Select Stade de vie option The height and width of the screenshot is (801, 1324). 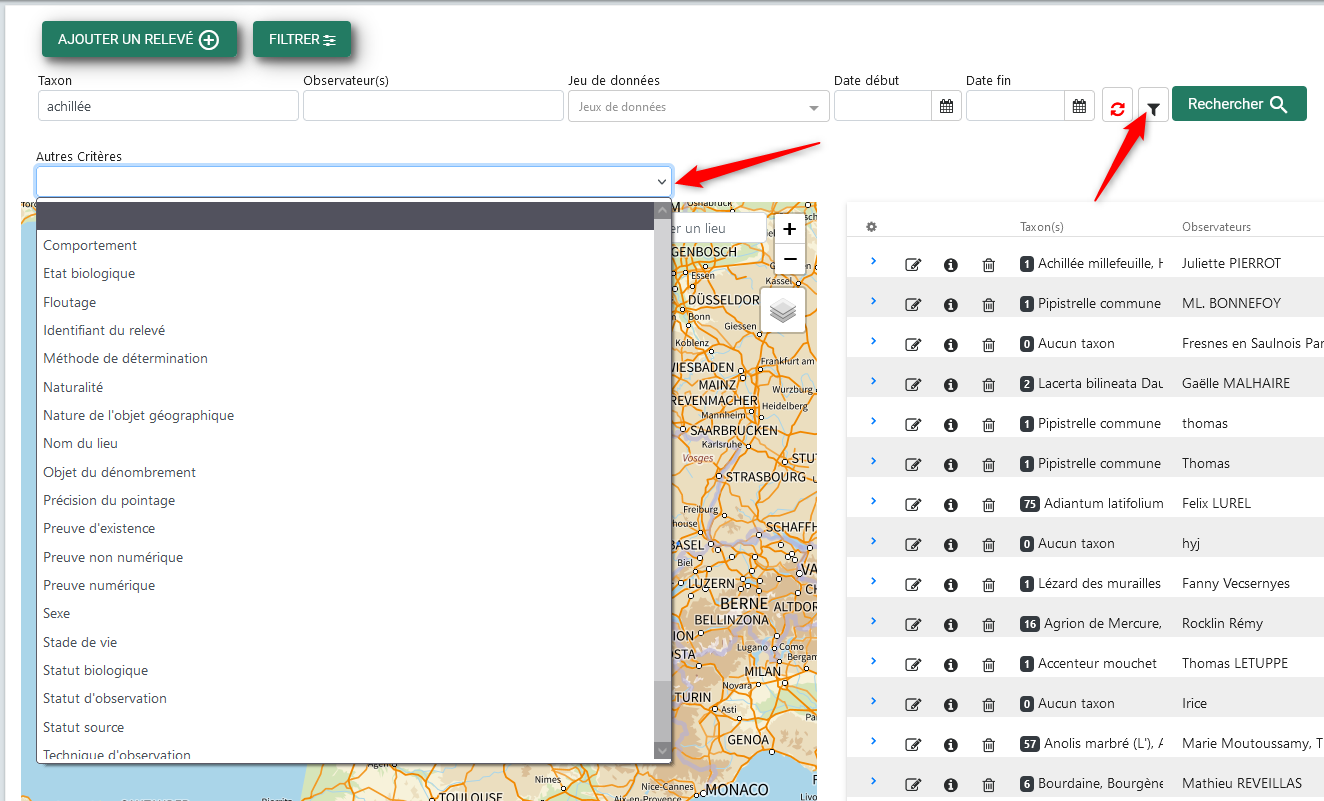pyautogui.click(x=346, y=642)
